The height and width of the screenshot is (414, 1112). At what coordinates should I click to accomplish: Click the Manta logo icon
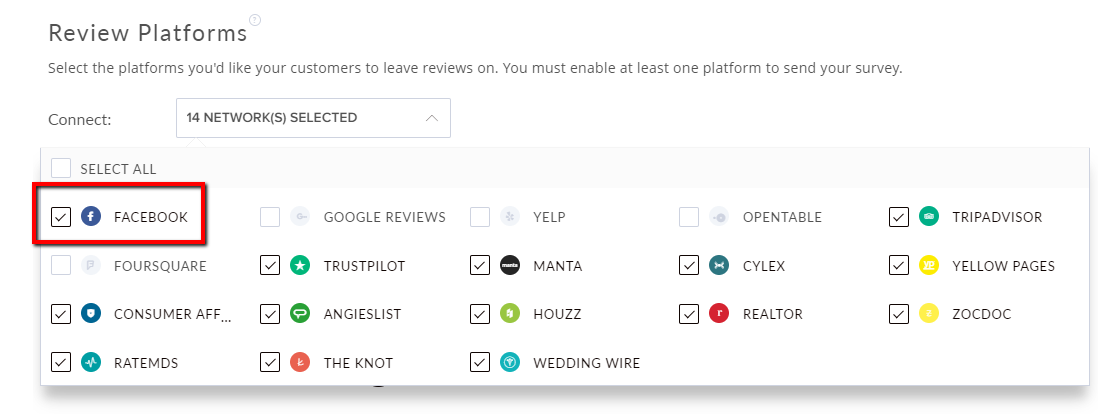510,266
